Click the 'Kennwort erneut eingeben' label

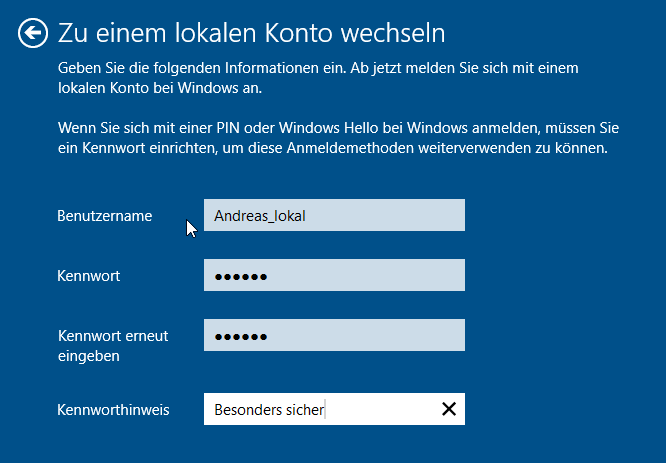[x=113, y=346]
